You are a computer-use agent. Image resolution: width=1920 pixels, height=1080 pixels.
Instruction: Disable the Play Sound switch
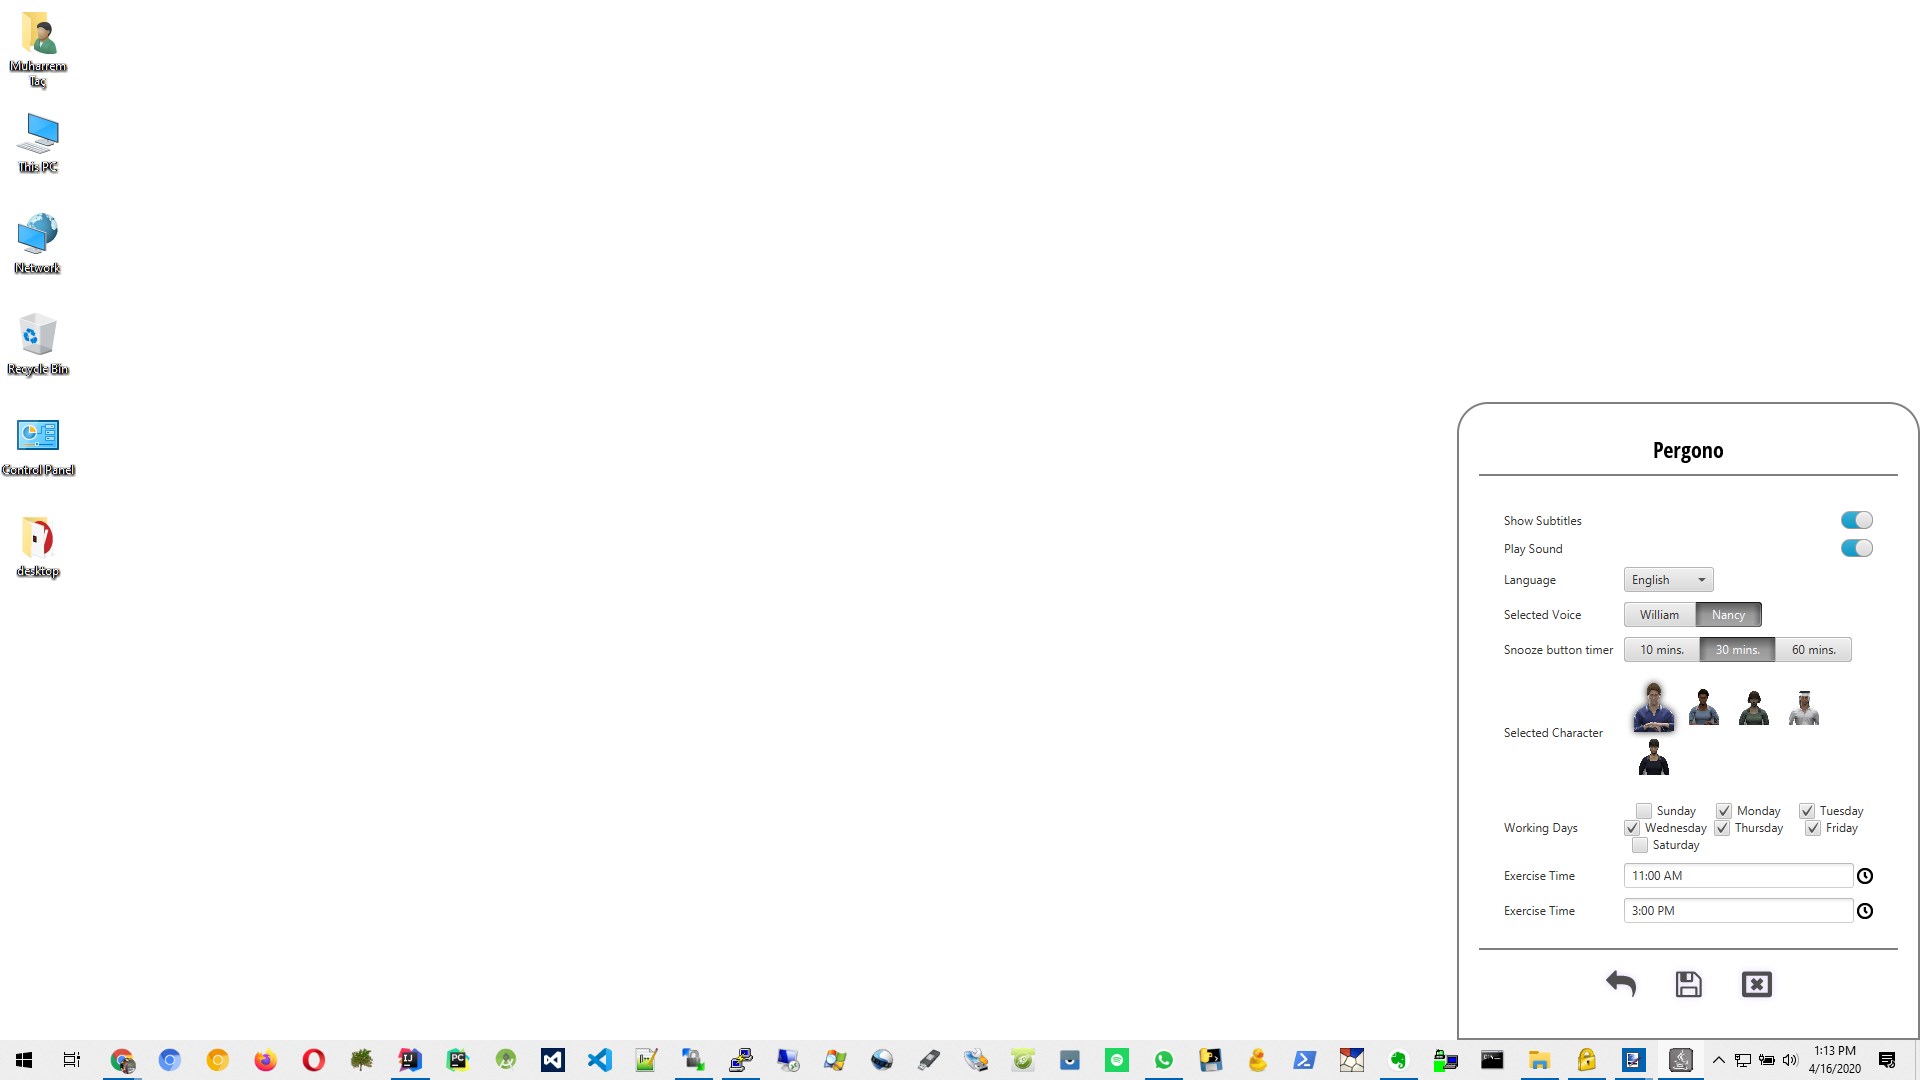click(1856, 548)
